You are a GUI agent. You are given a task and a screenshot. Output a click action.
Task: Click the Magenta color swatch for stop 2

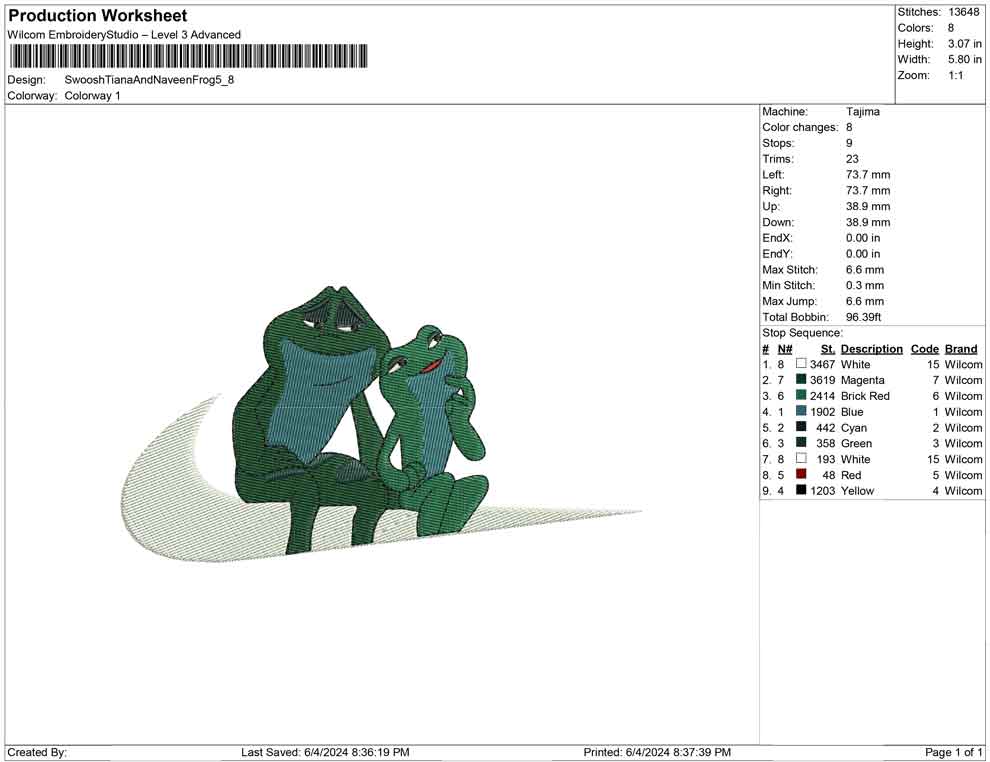point(801,379)
